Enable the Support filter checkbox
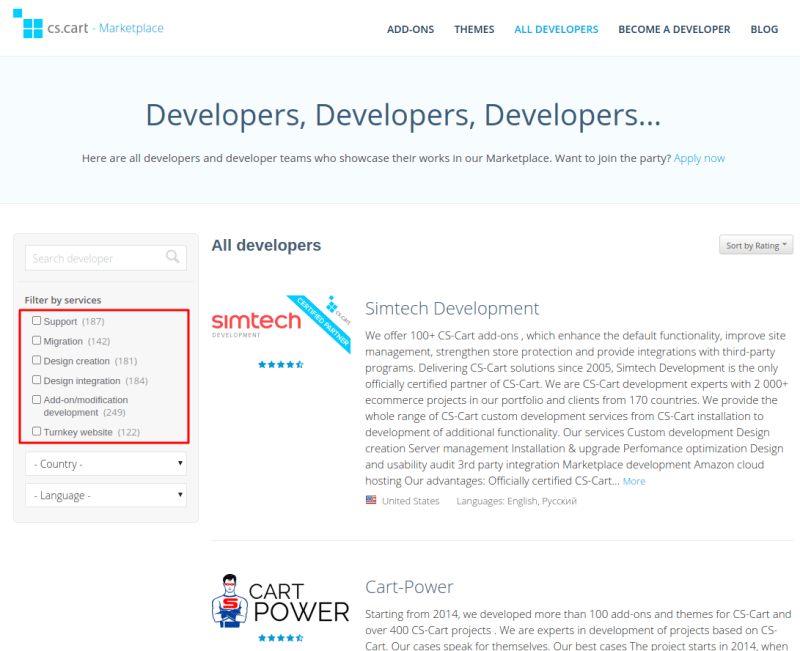Screen dimensions: 800x651 coord(35,320)
